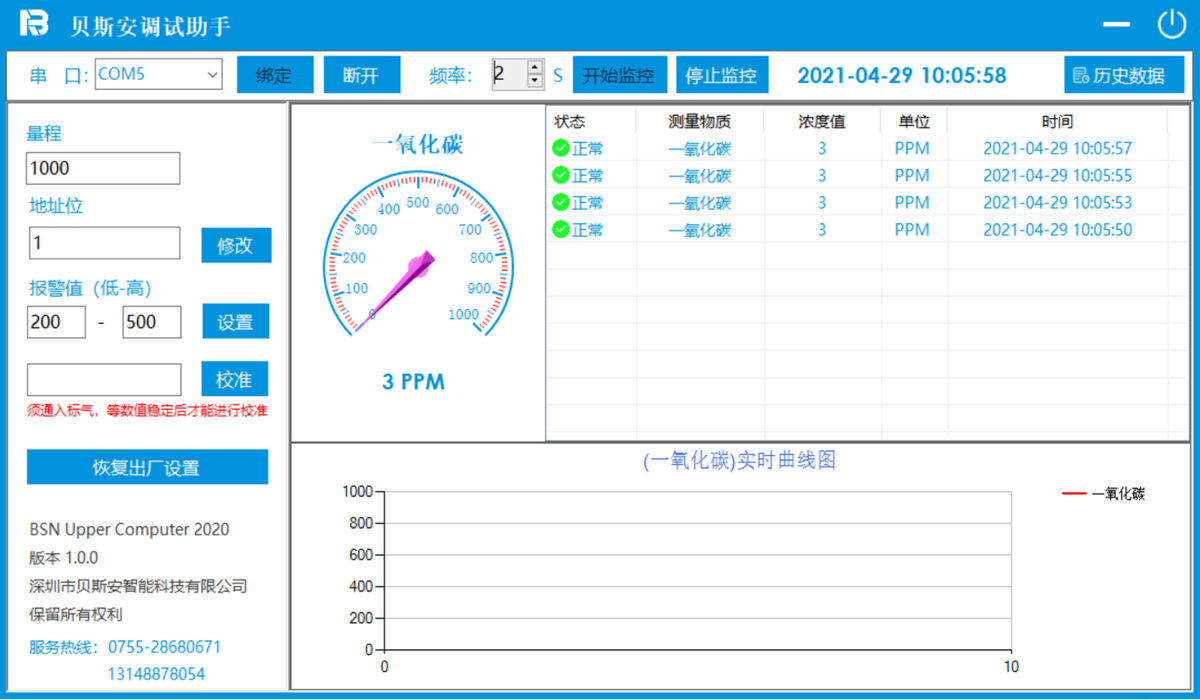Expand the COM5 serial port dropdown

[212, 74]
